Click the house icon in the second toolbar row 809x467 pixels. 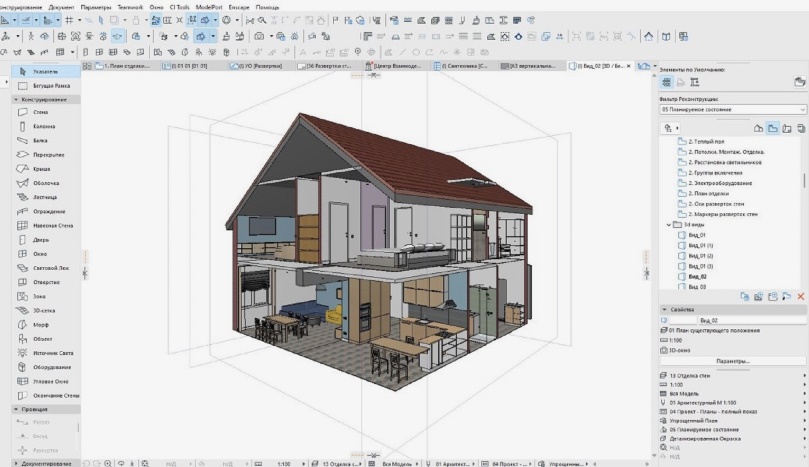(649, 36)
